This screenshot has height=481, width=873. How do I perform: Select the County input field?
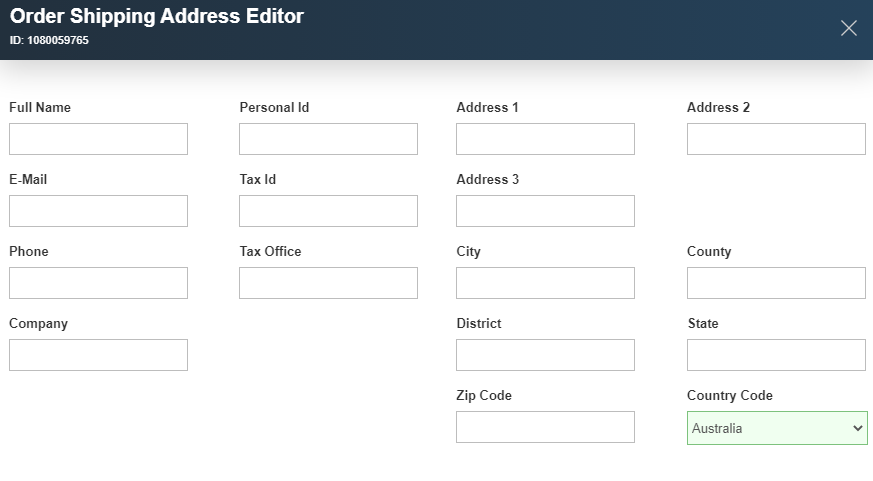point(776,283)
